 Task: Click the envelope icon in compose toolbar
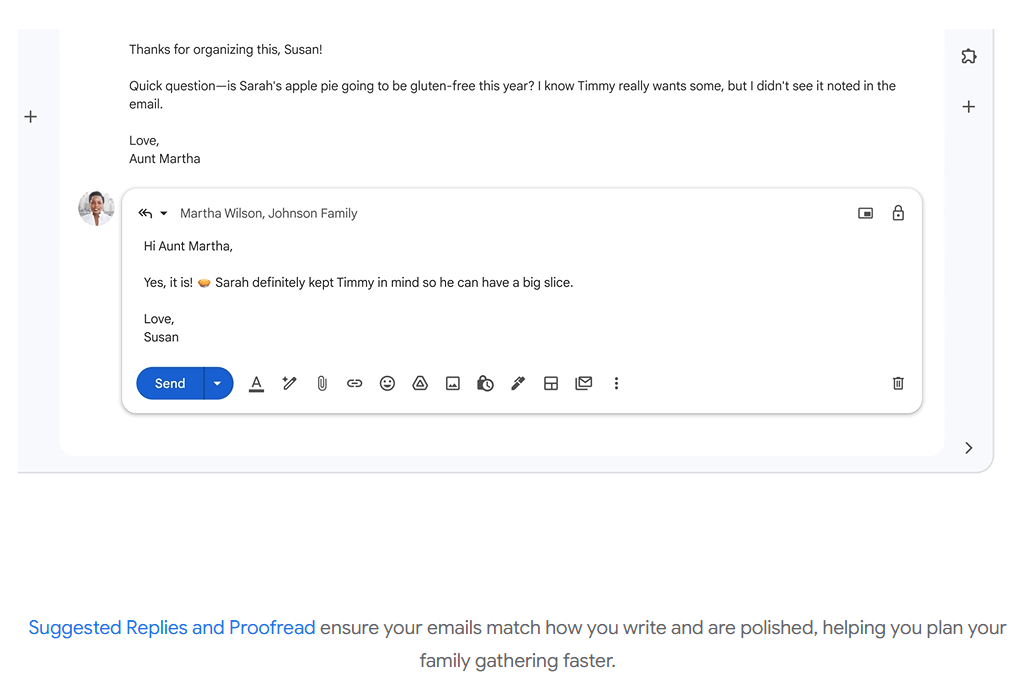[x=584, y=383]
